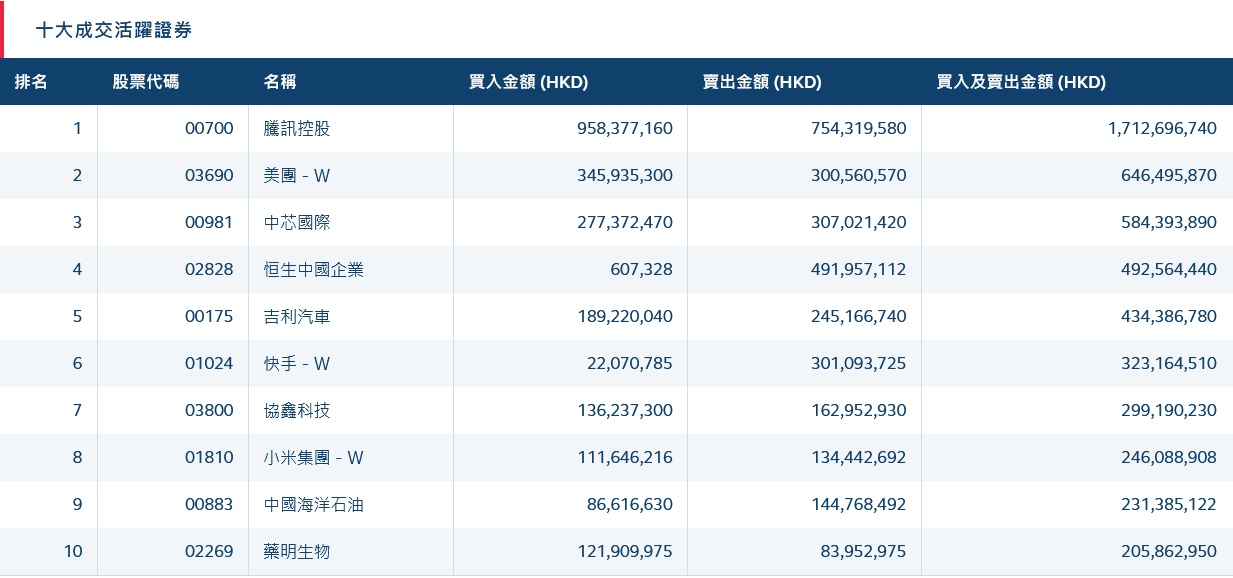Click the sell amount 144,768,492
Viewport: 1233px width, 578px height.
tap(859, 504)
